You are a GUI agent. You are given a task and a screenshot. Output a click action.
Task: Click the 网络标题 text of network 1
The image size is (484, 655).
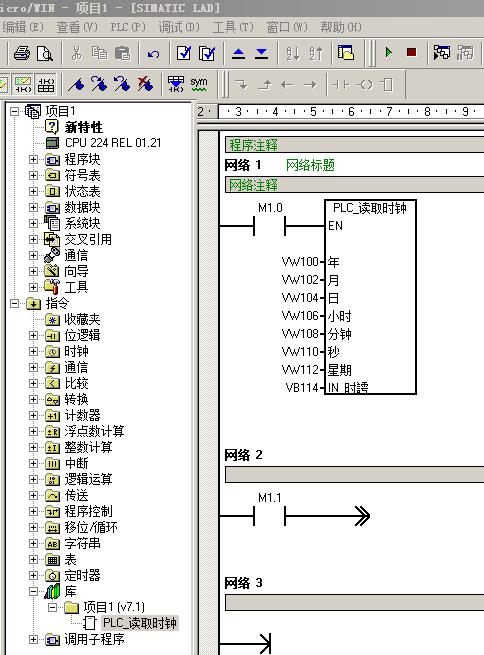point(310,165)
